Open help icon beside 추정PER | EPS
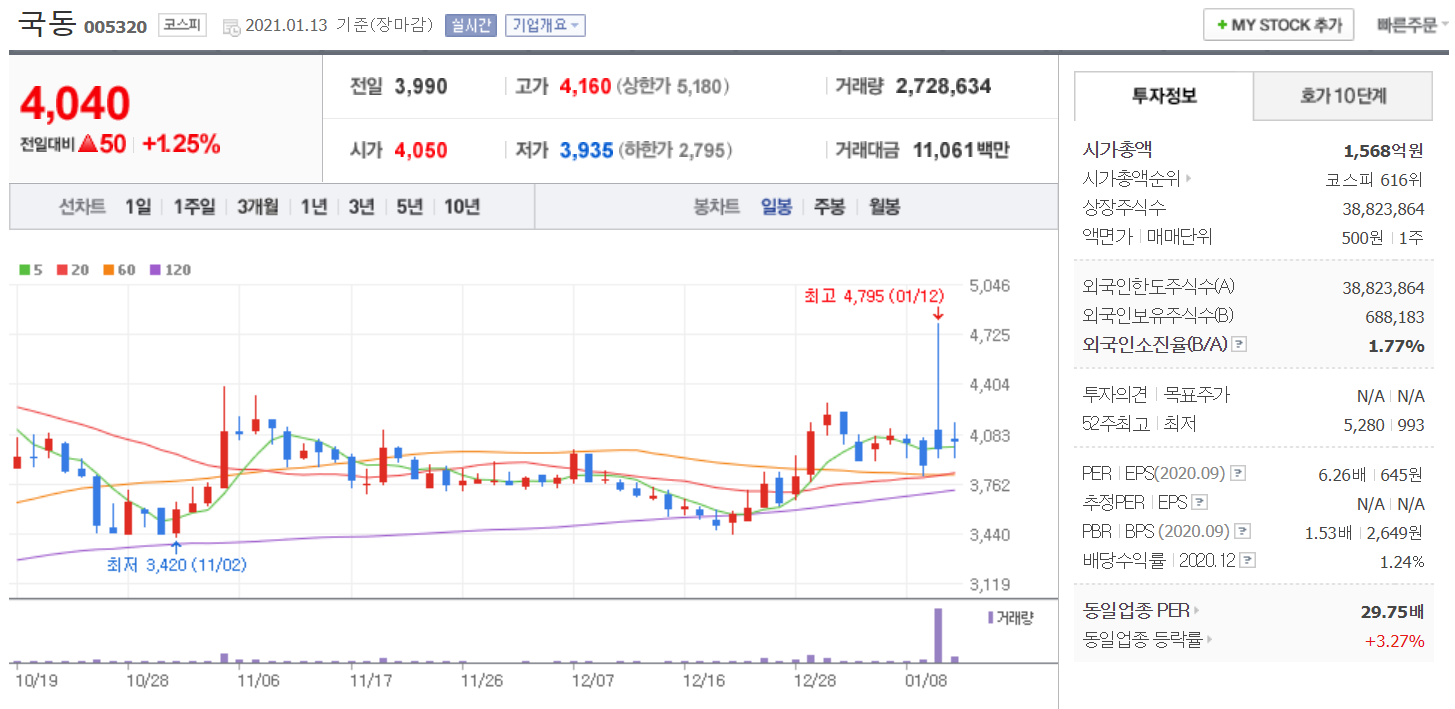The width and height of the screenshot is (1455, 709). tap(1200, 502)
